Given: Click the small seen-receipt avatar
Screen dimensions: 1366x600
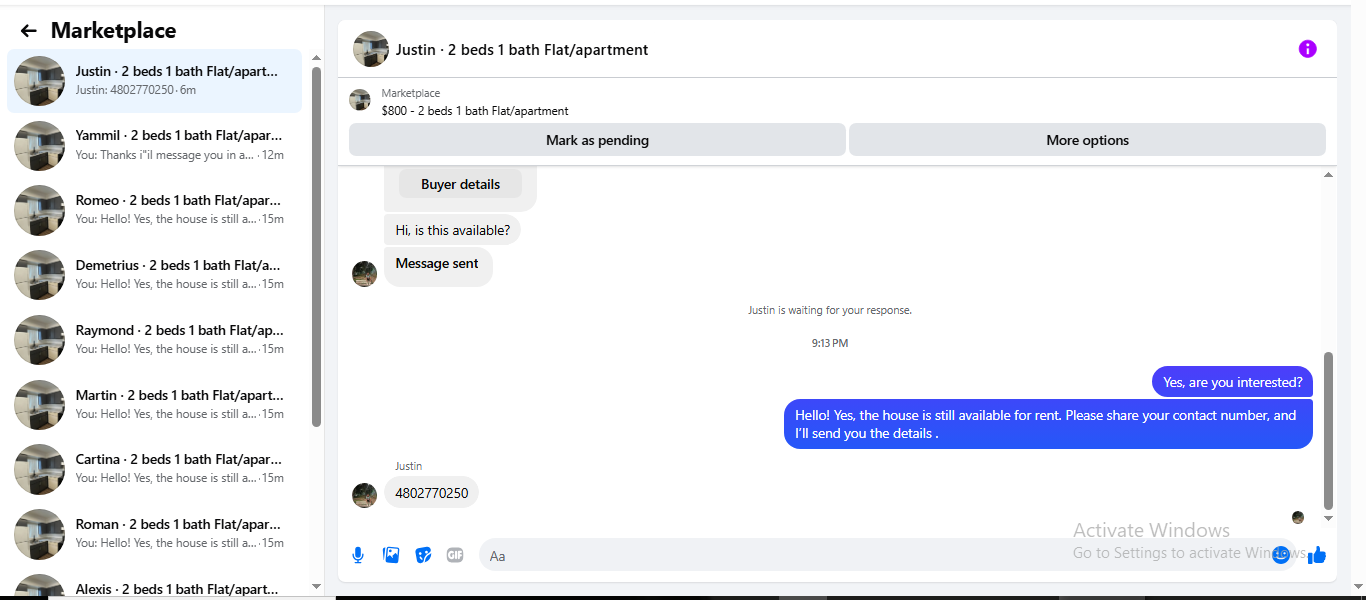Looking at the screenshot, I should (1298, 518).
